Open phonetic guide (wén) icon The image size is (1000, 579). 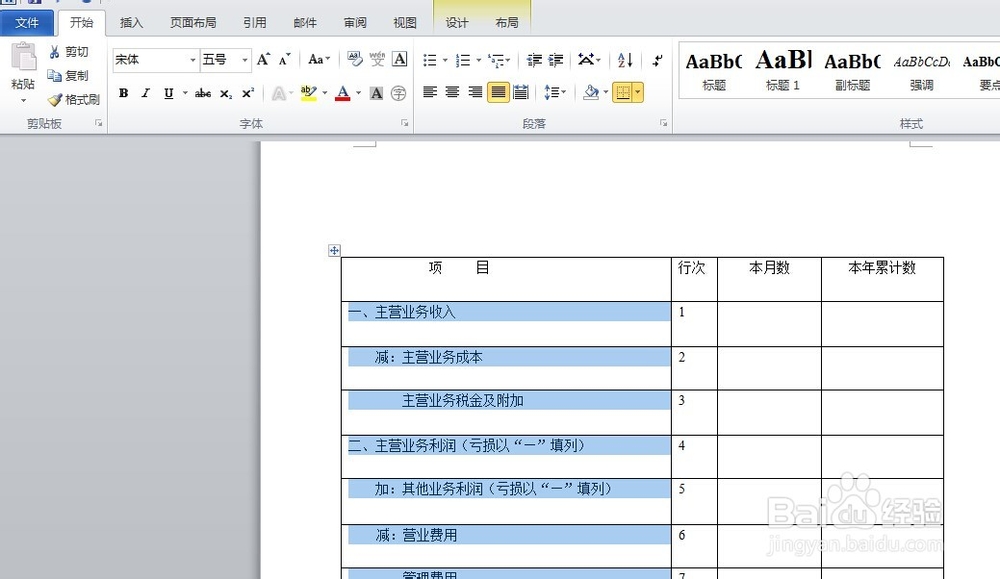pos(377,59)
